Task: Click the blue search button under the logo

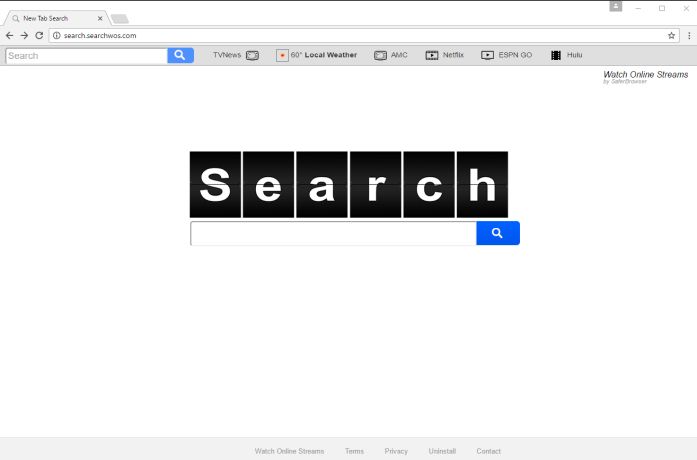Action: 498,233
